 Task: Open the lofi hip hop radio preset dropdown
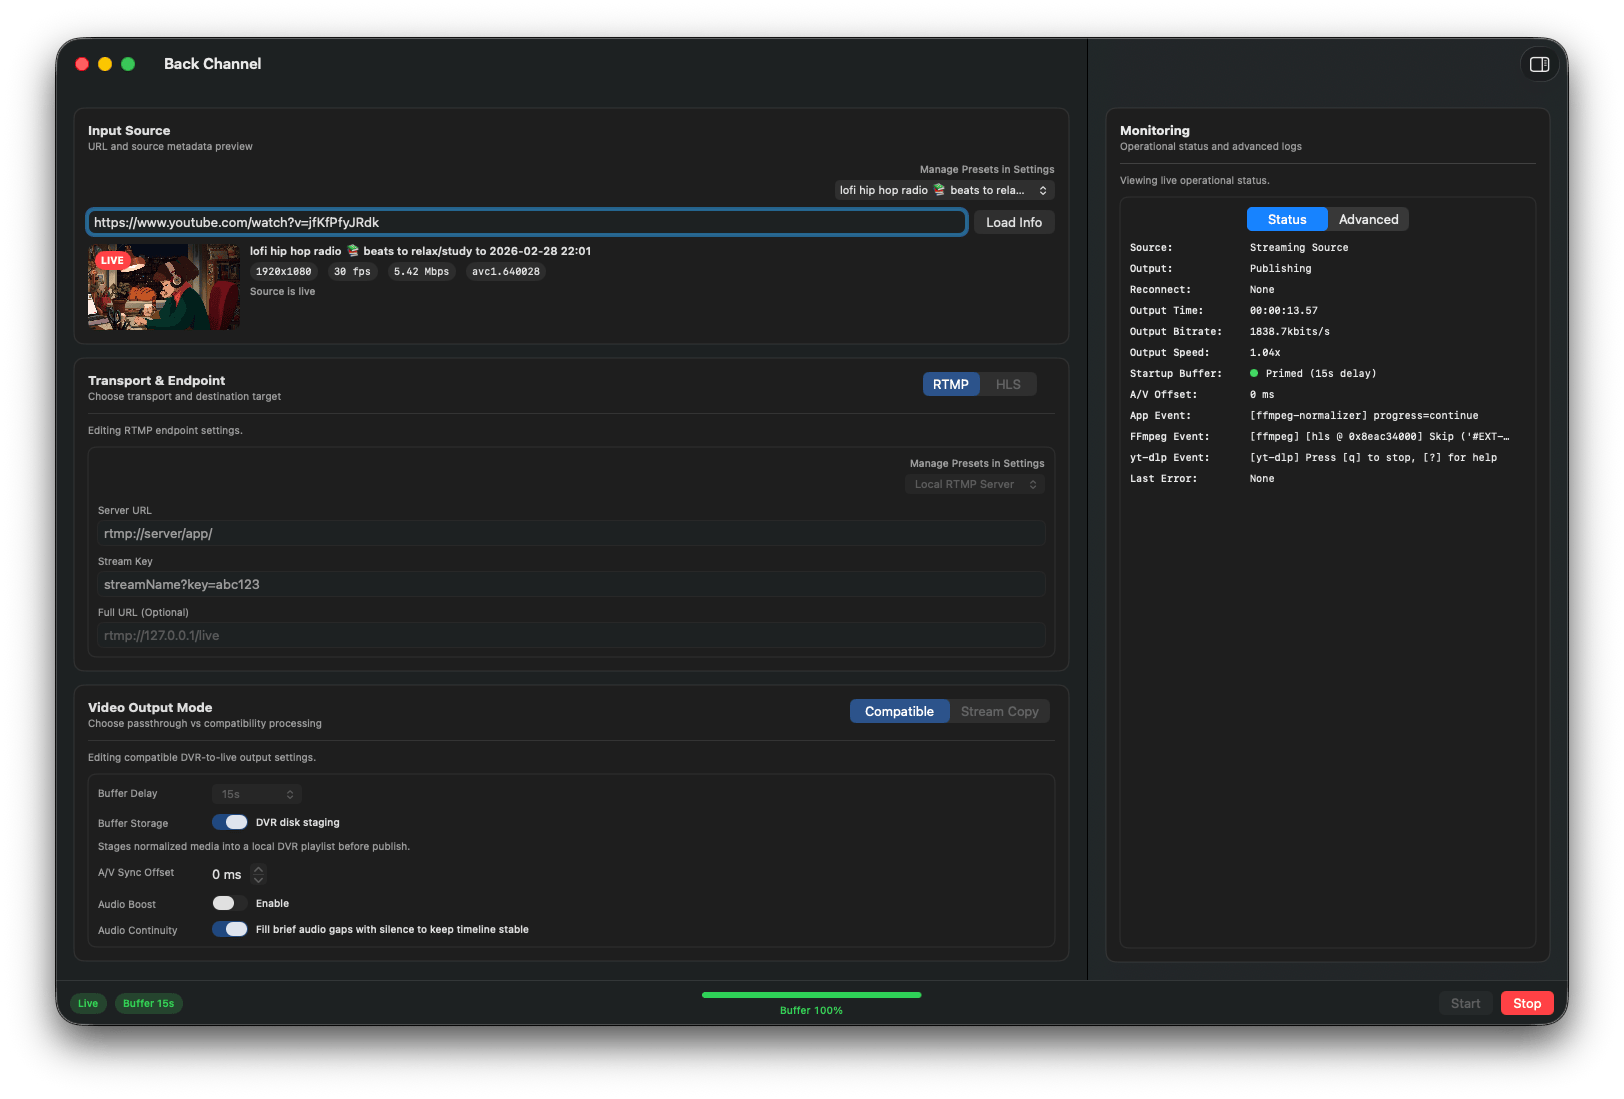[x=943, y=189]
